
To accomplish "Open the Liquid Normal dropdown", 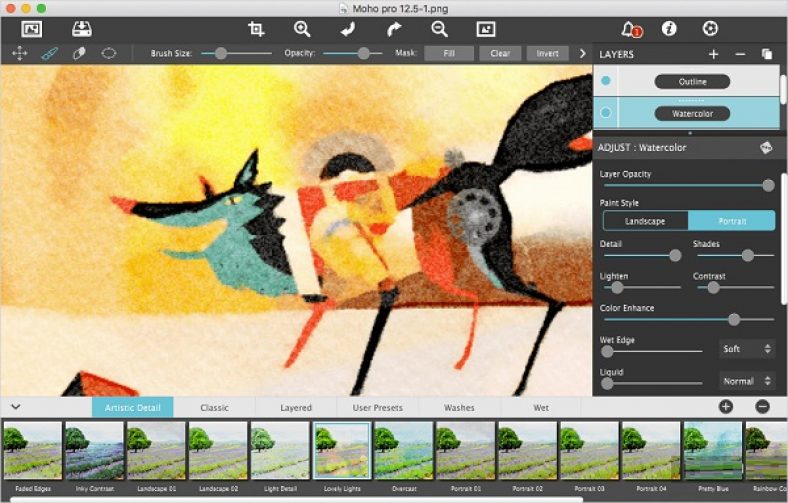I will (746, 381).
